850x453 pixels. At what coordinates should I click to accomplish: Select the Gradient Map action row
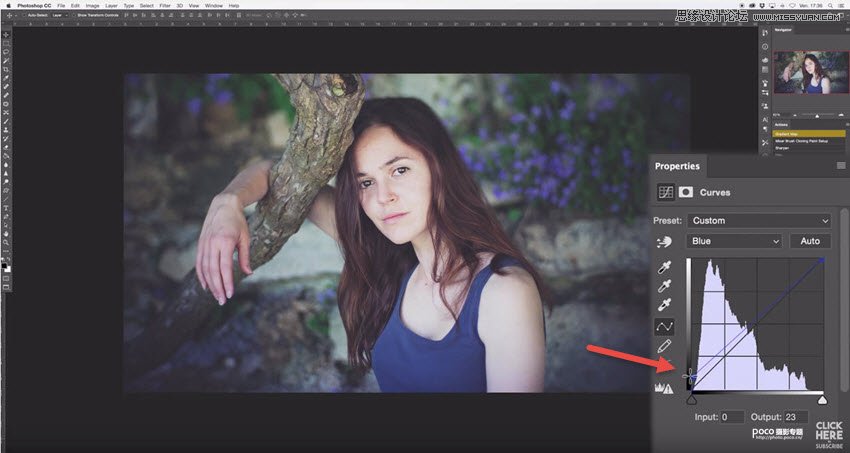click(x=810, y=133)
